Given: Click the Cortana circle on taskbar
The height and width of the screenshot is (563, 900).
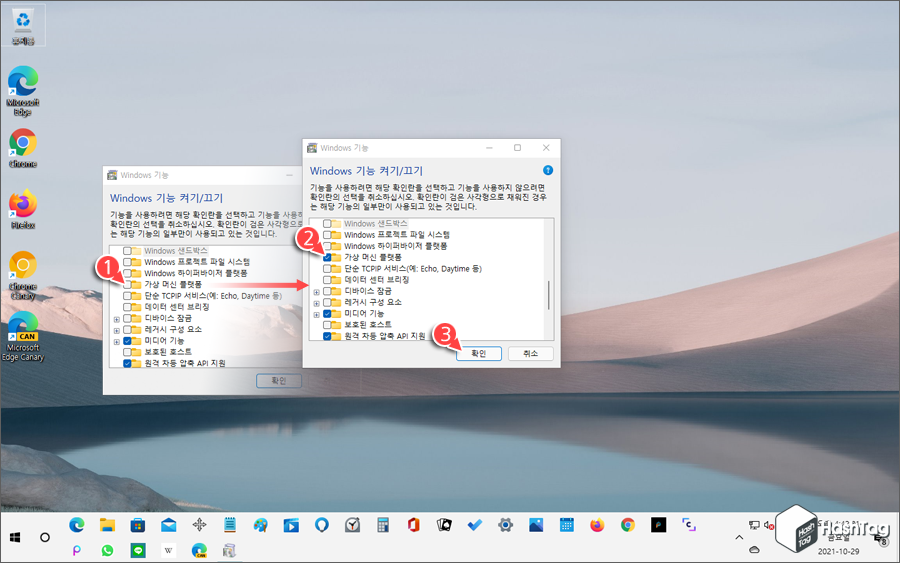Looking at the screenshot, I should click(45, 537).
